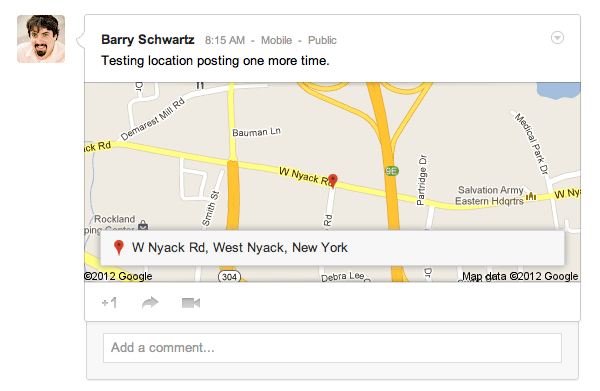Open Barry Schwartz's profile photo
The image size is (600, 391).
(41, 39)
